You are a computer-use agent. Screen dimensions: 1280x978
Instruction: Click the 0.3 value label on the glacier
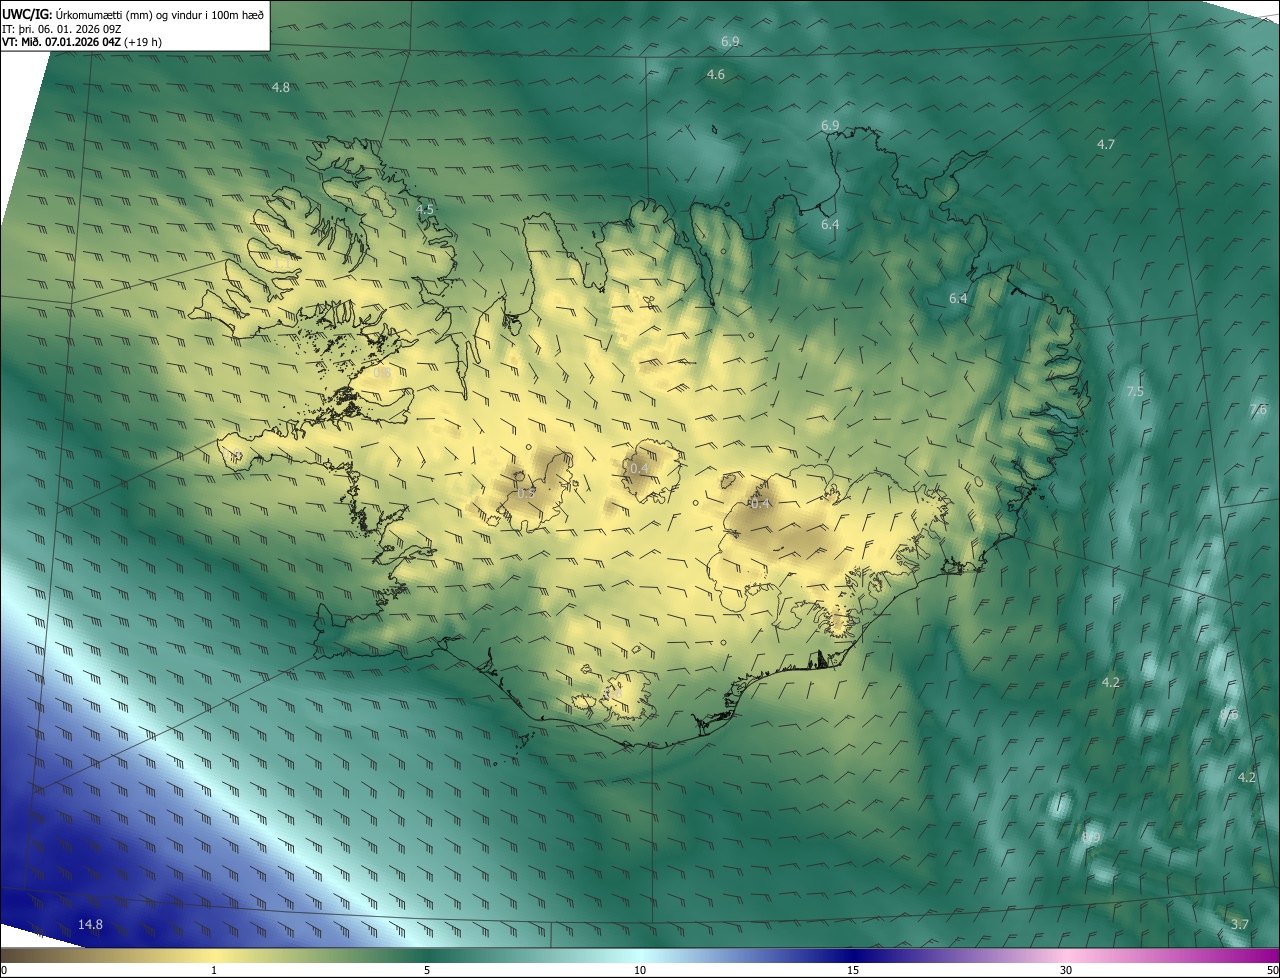click(526, 493)
